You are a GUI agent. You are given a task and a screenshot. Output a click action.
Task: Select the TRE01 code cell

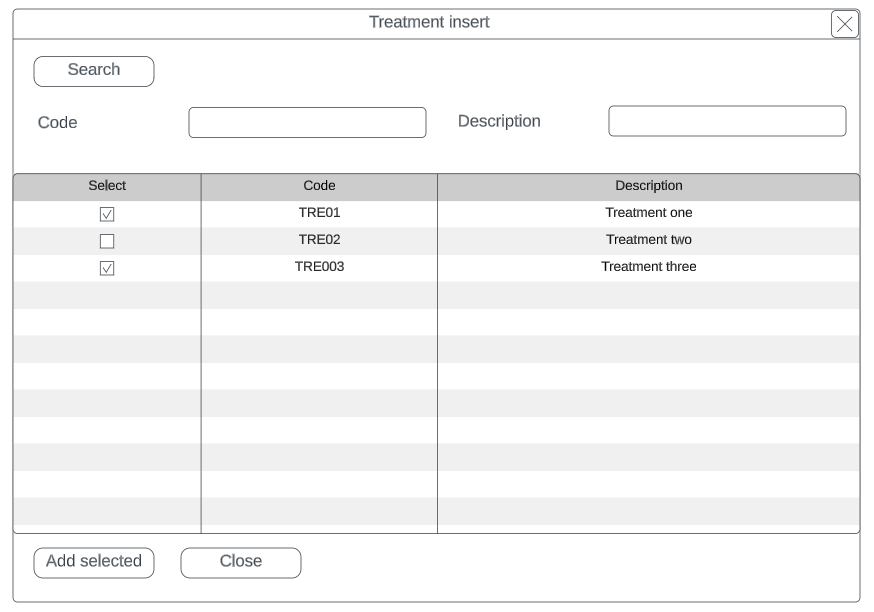[319, 213]
